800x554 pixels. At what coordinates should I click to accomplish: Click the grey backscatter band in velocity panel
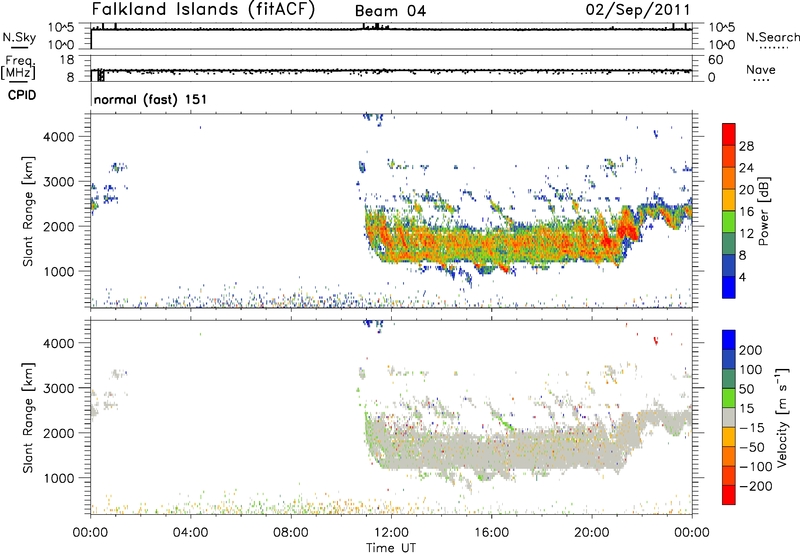click(500, 451)
